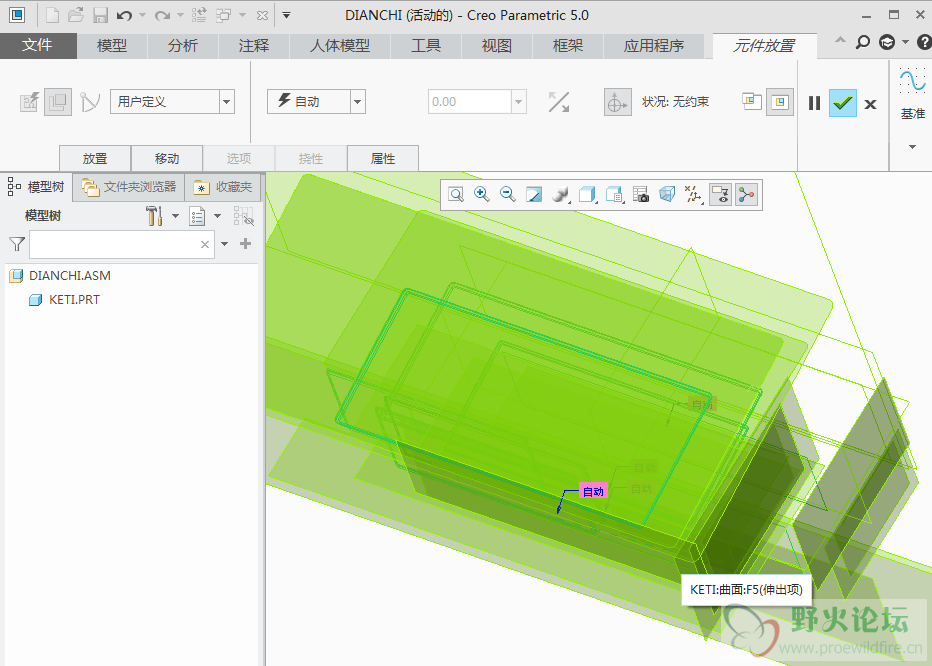Screen dimensions: 932x666
Task: Show component in assembly window toggle
Action: click(780, 102)
